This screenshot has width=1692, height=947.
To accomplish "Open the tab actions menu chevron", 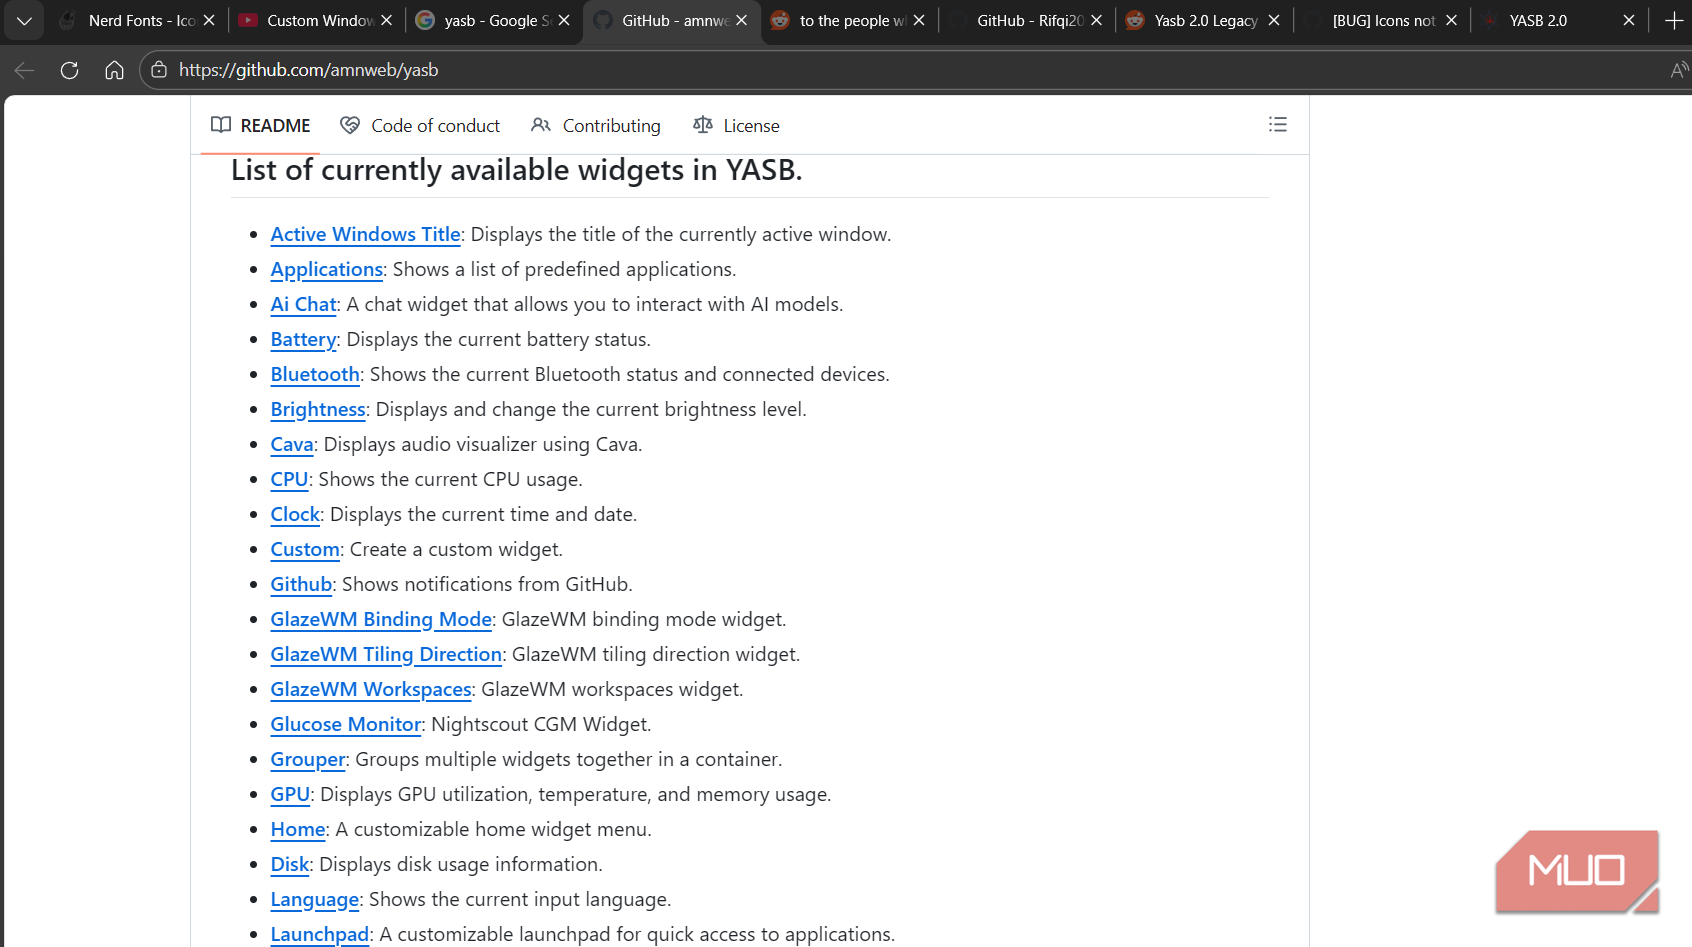I will pos(24,20).
